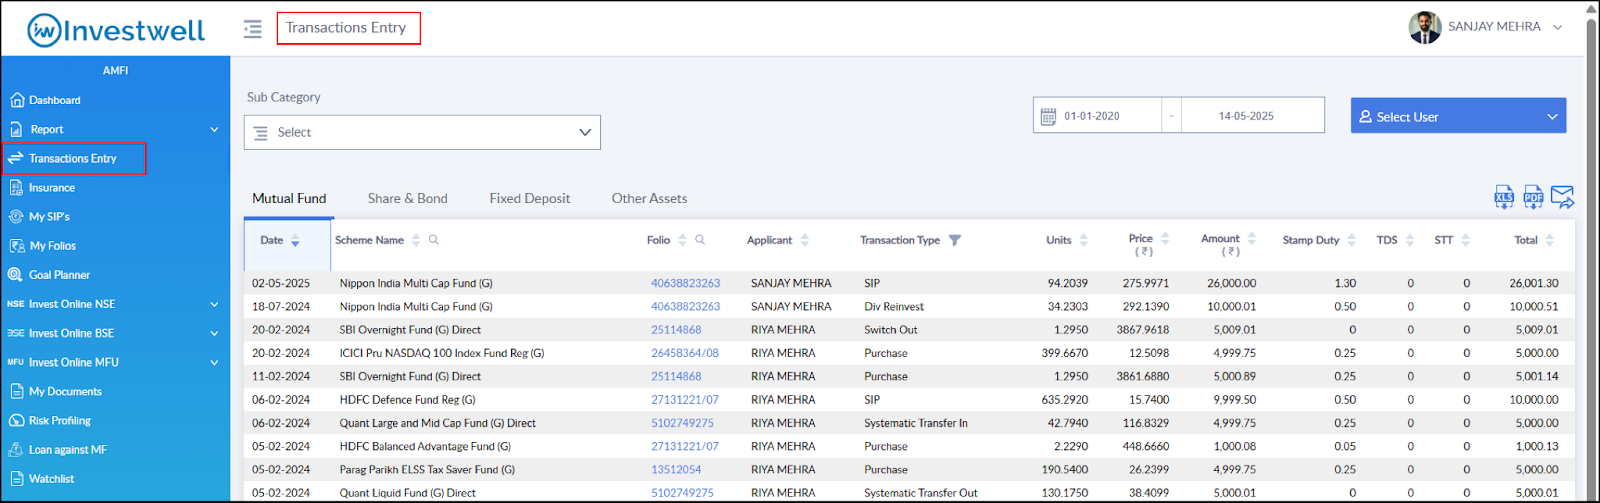Sort by Stamp Duty arrows
The width and height of the screenshot is (1600, 503).
pyautogui.click(x=1351, y=240)
